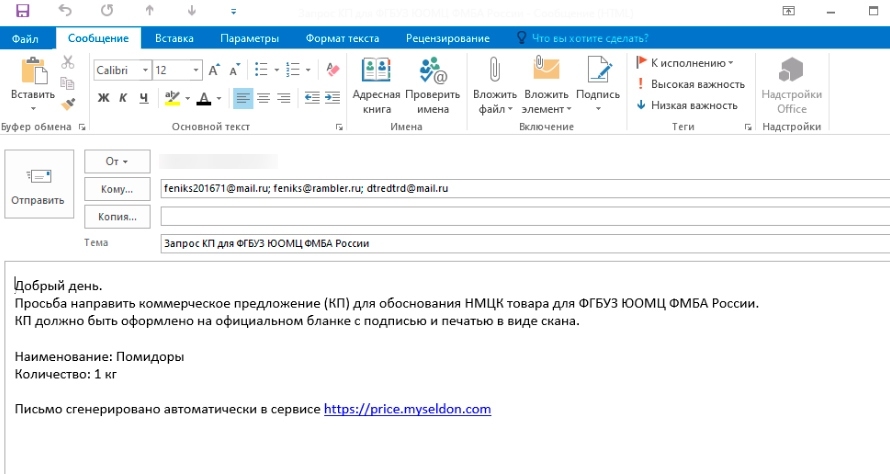The width and height of the screenshot is (890, 474).
Task: Open the Параметры ribbon tab
Action: [249, 39]
